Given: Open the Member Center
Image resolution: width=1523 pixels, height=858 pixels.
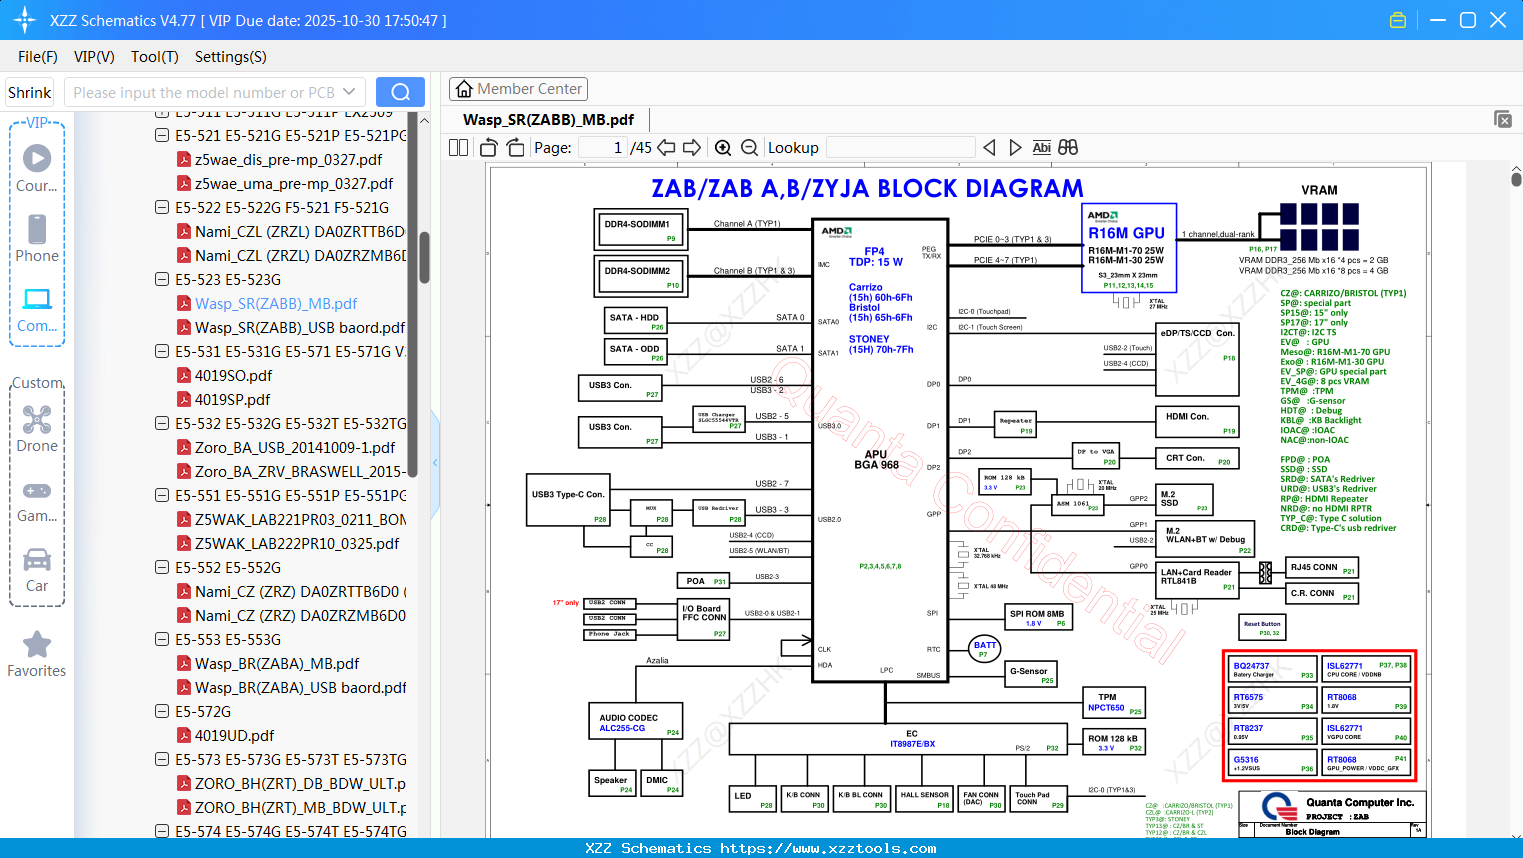Looking at the screenshot, I should click(518, 89).
